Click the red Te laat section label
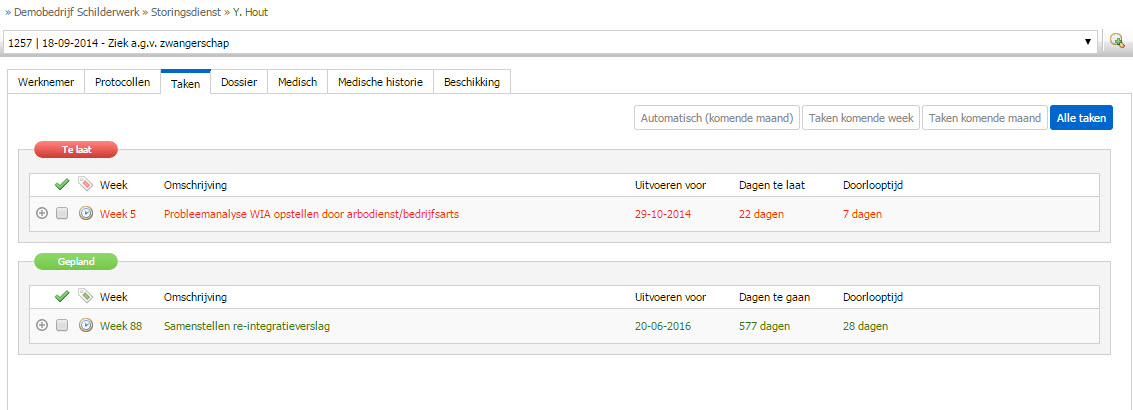The image size is (1133, 410). pos(76,150)
